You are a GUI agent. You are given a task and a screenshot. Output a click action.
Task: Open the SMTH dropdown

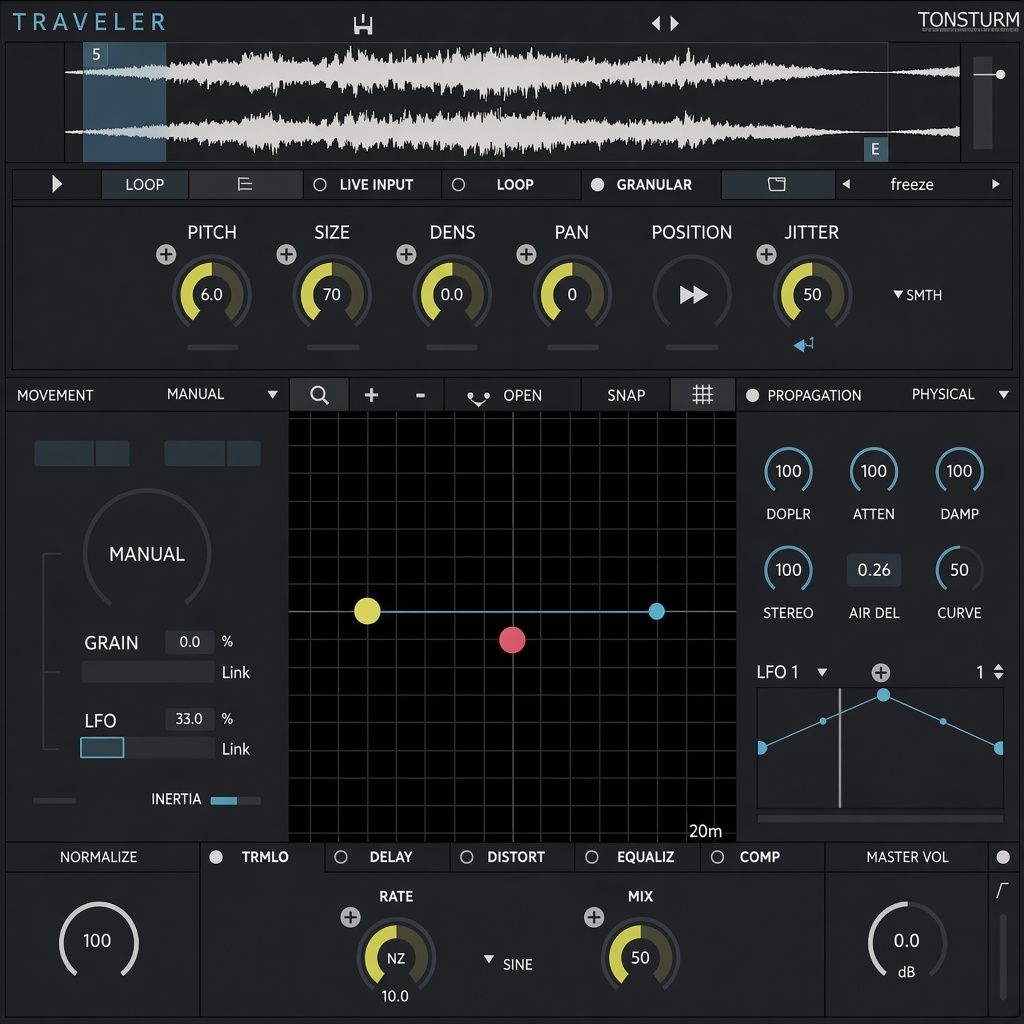point(918,295)
